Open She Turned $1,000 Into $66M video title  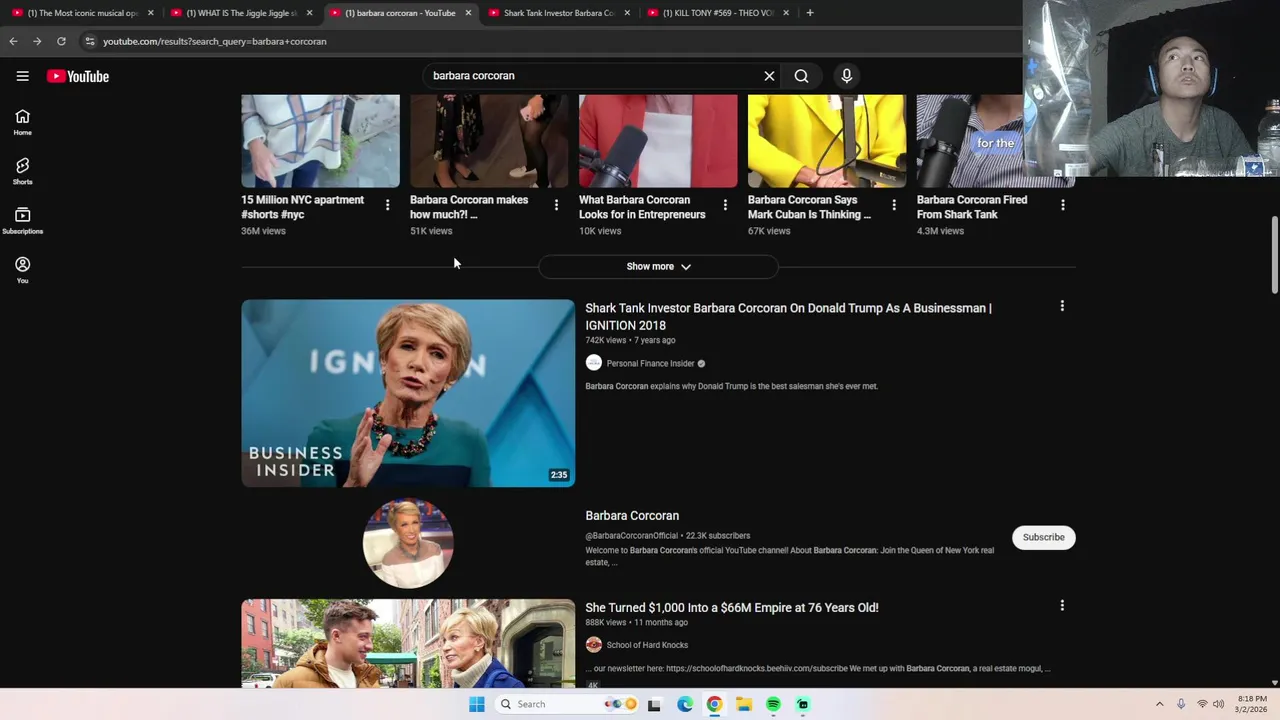[x=732, y=608]
